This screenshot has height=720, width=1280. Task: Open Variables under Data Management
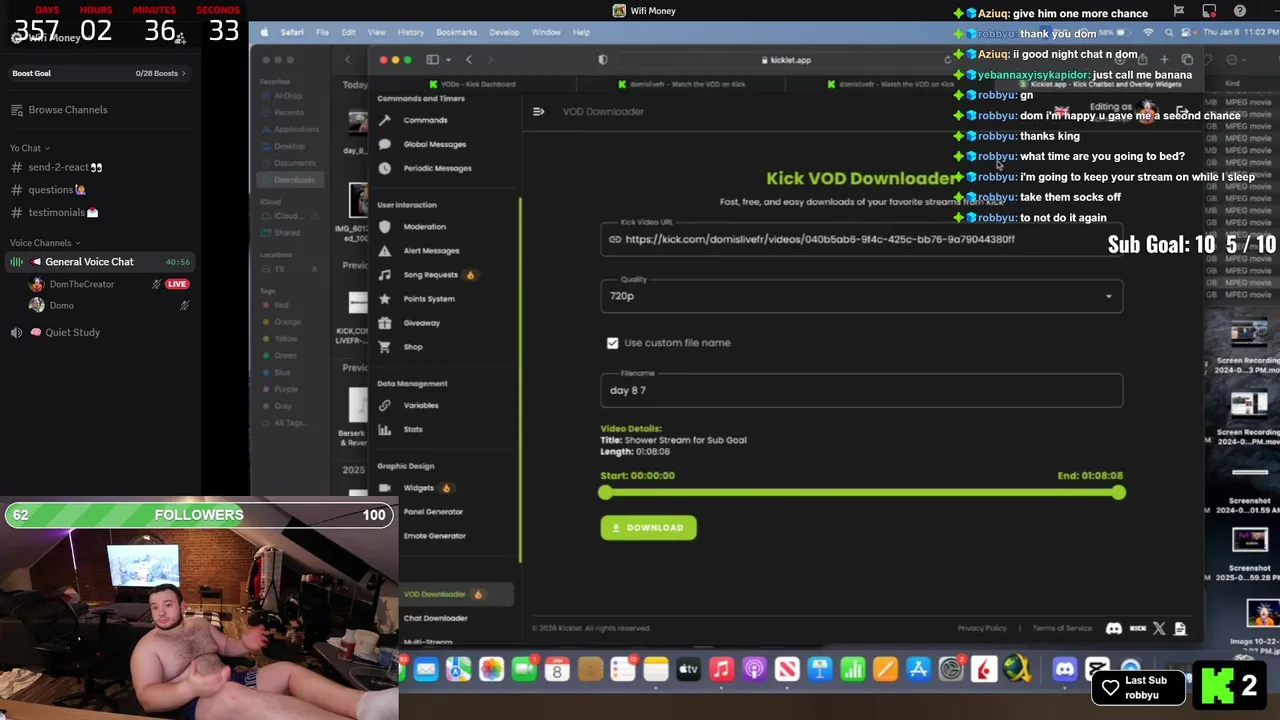pos(420,406)
